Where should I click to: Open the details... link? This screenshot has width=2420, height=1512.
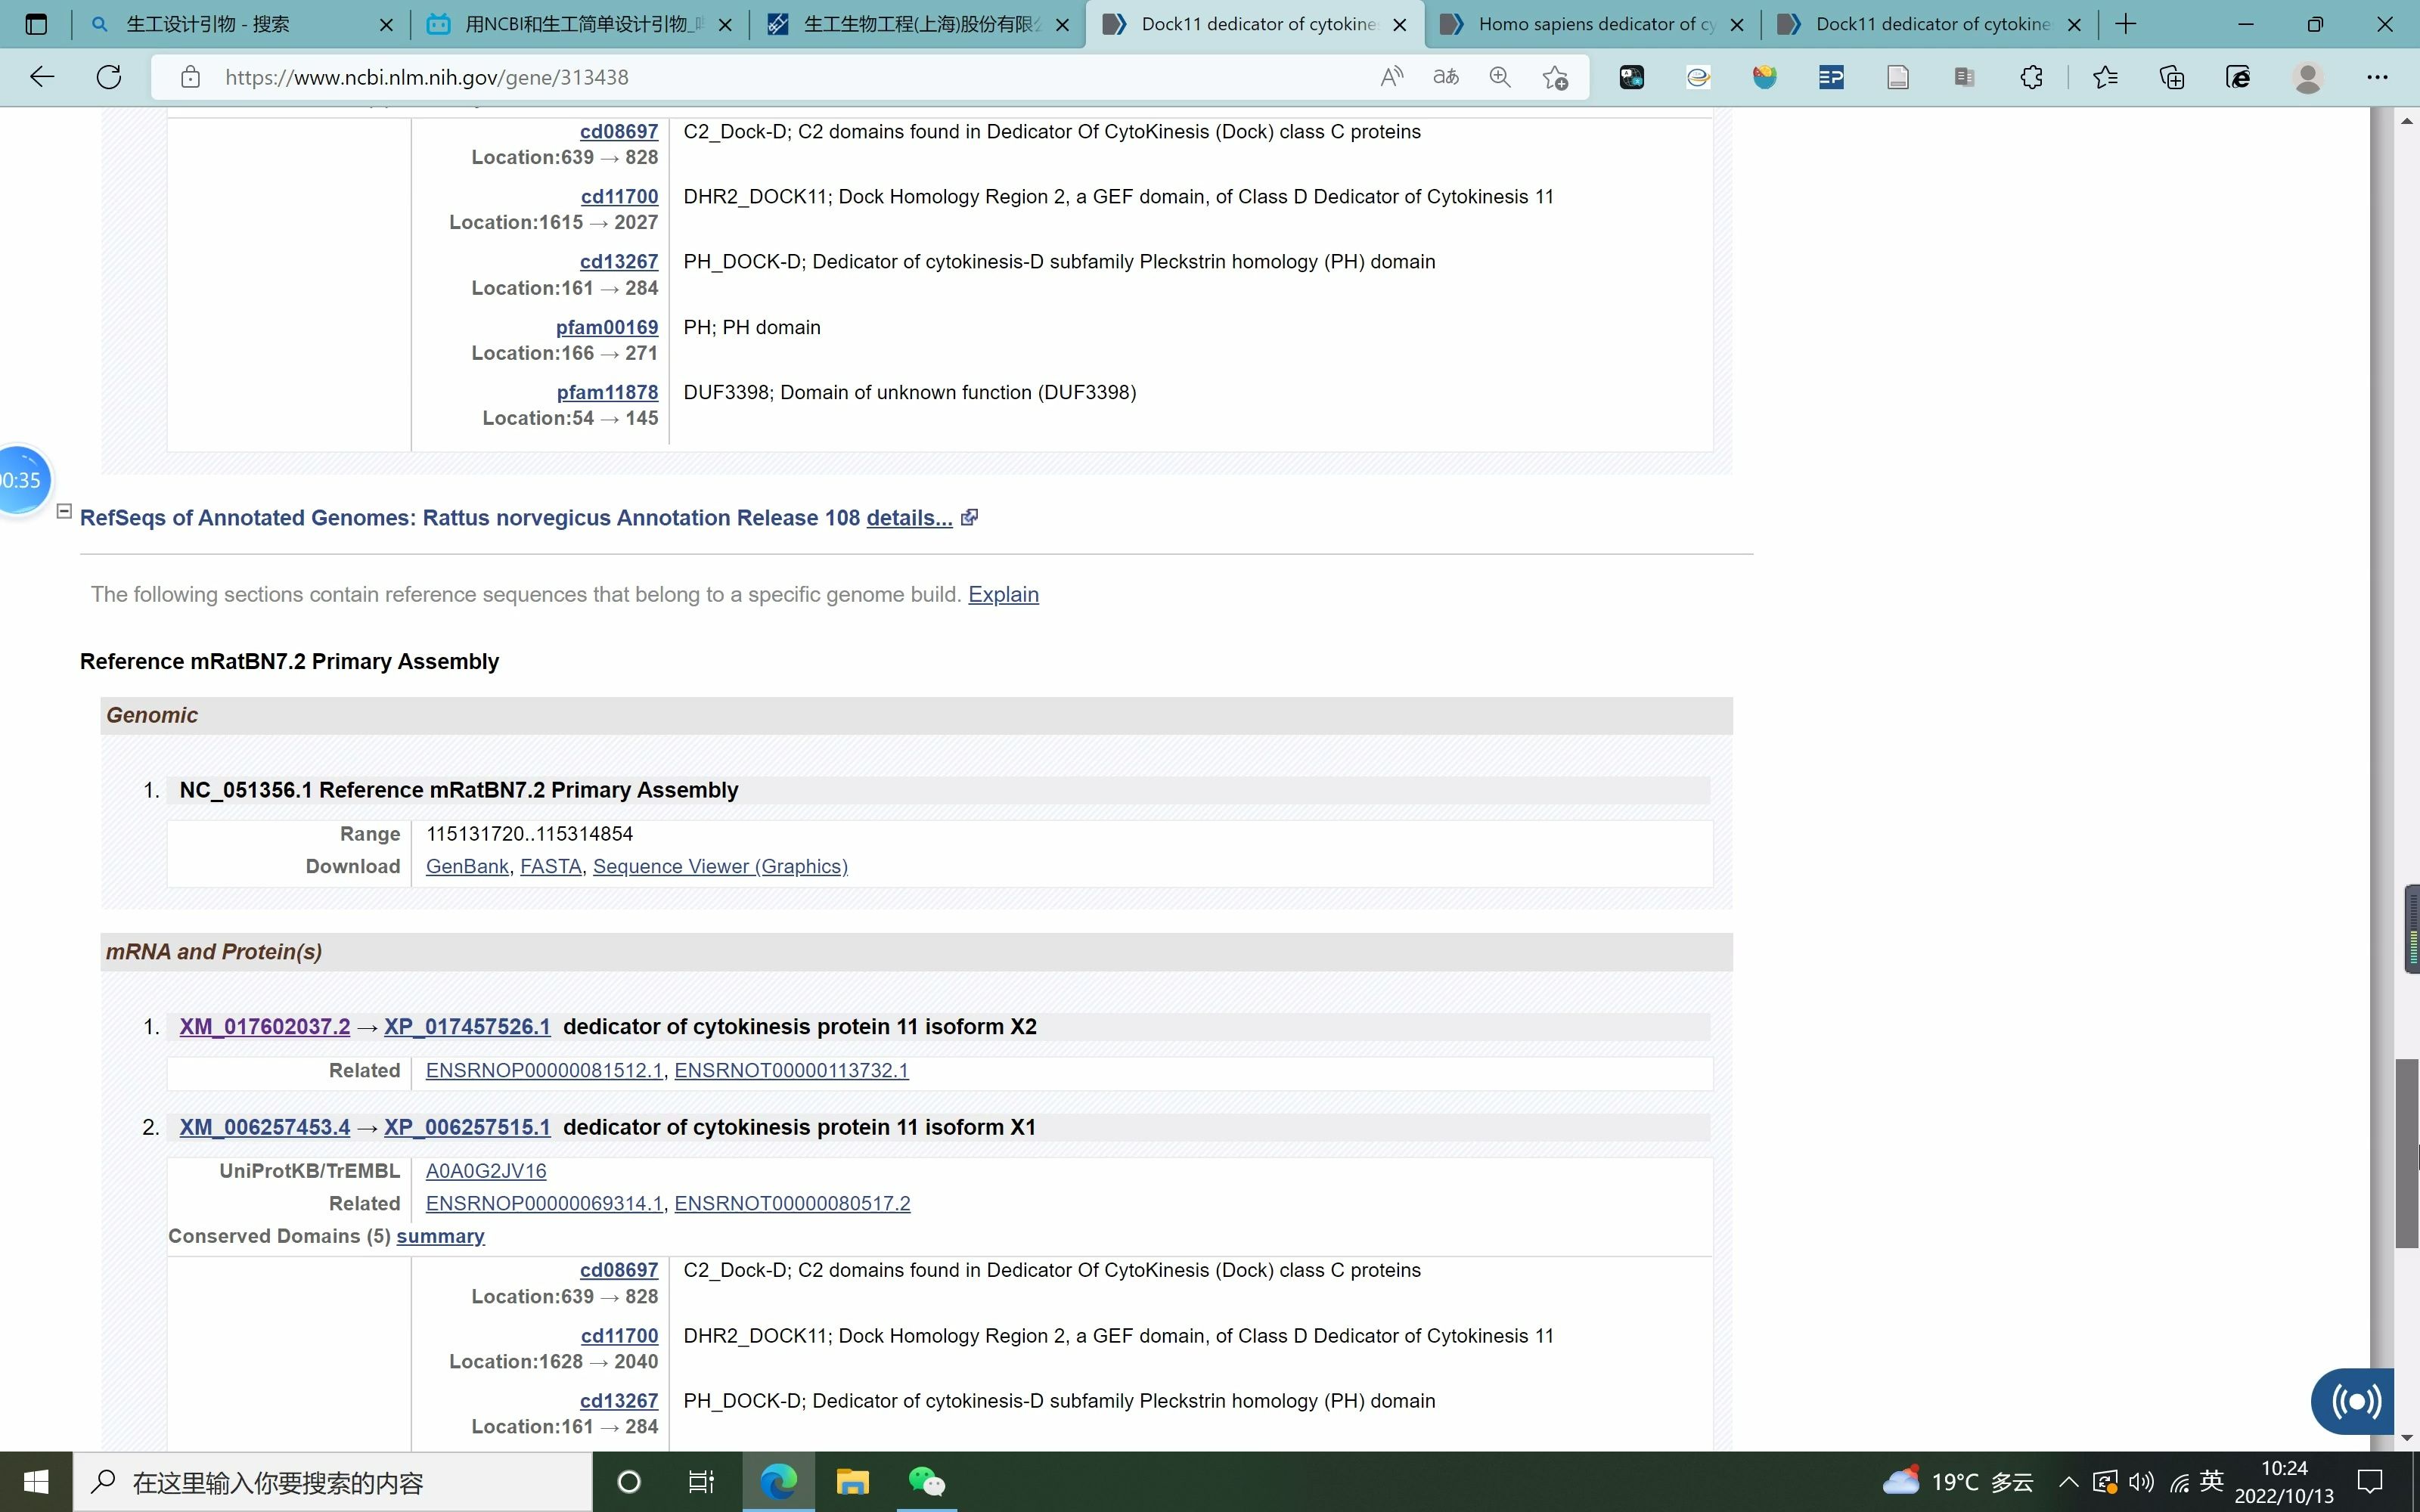pyautogui.click(x=909, y=518)
